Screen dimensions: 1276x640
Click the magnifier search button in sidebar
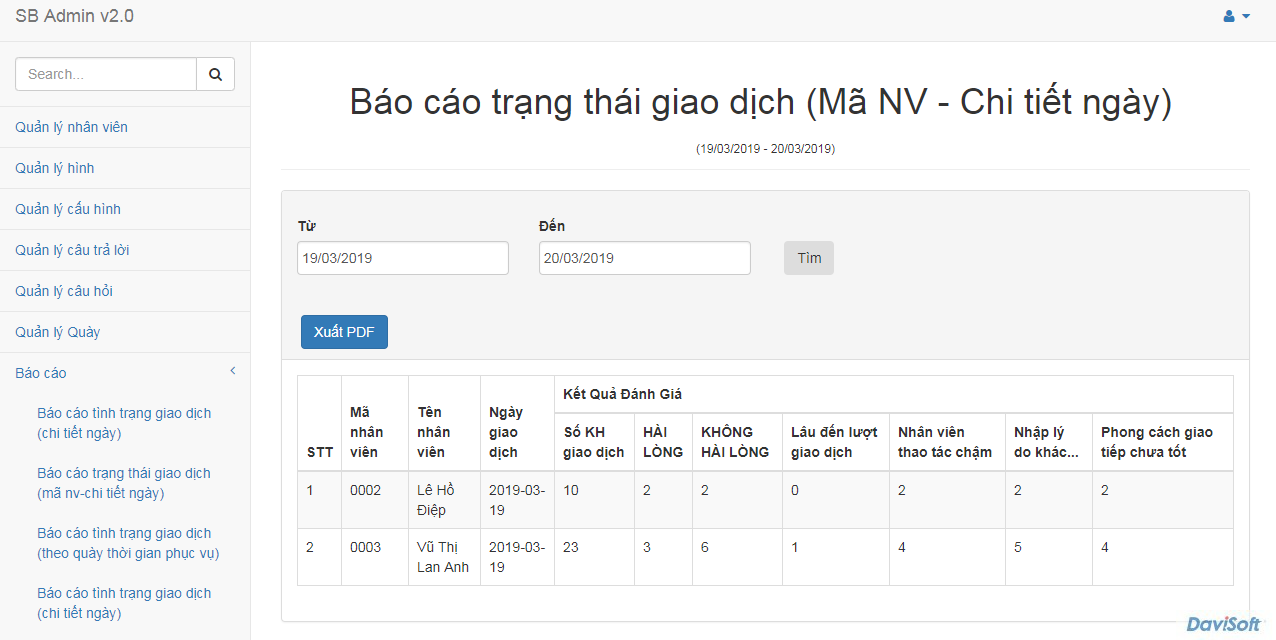click(215, 74)
